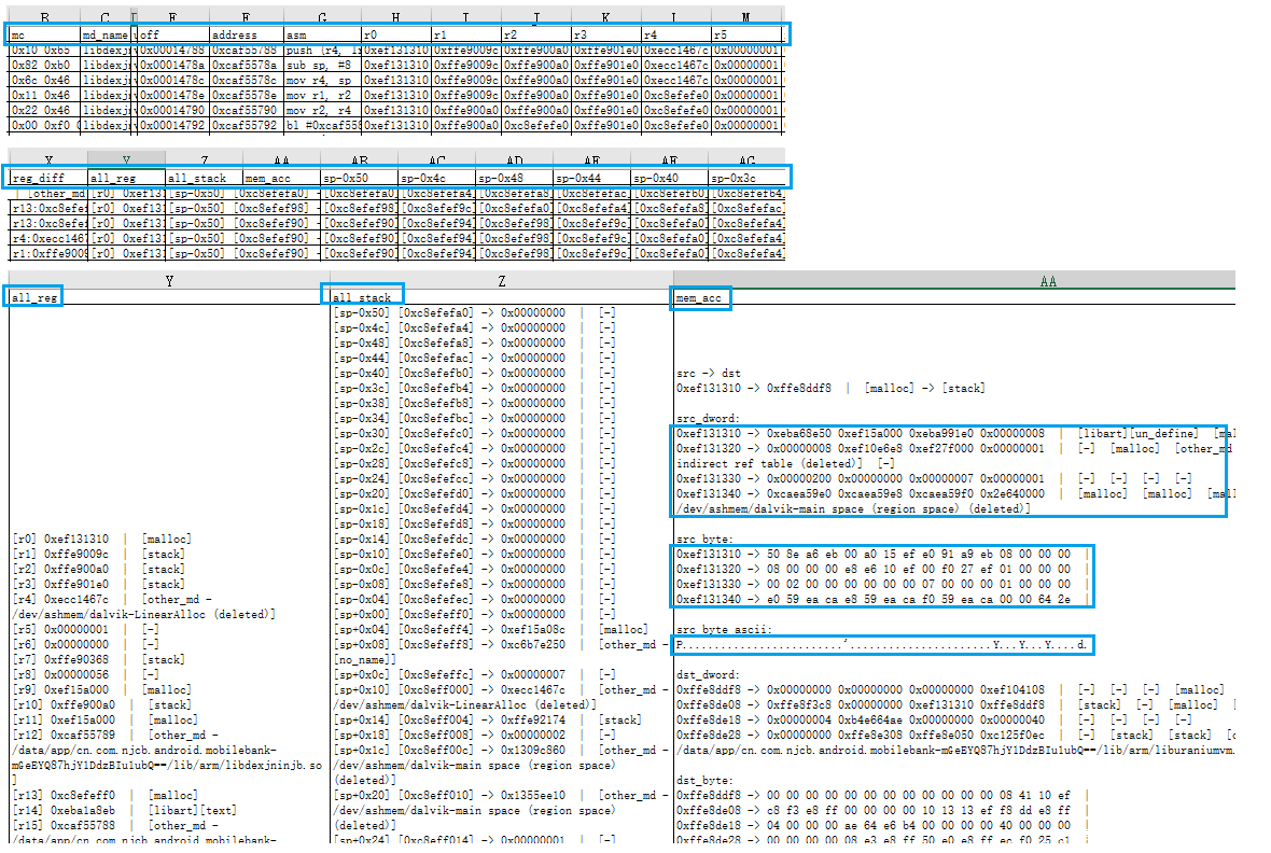Click the 'off' column header cell
Screen dimensions: 1271x853
[173, 35]
